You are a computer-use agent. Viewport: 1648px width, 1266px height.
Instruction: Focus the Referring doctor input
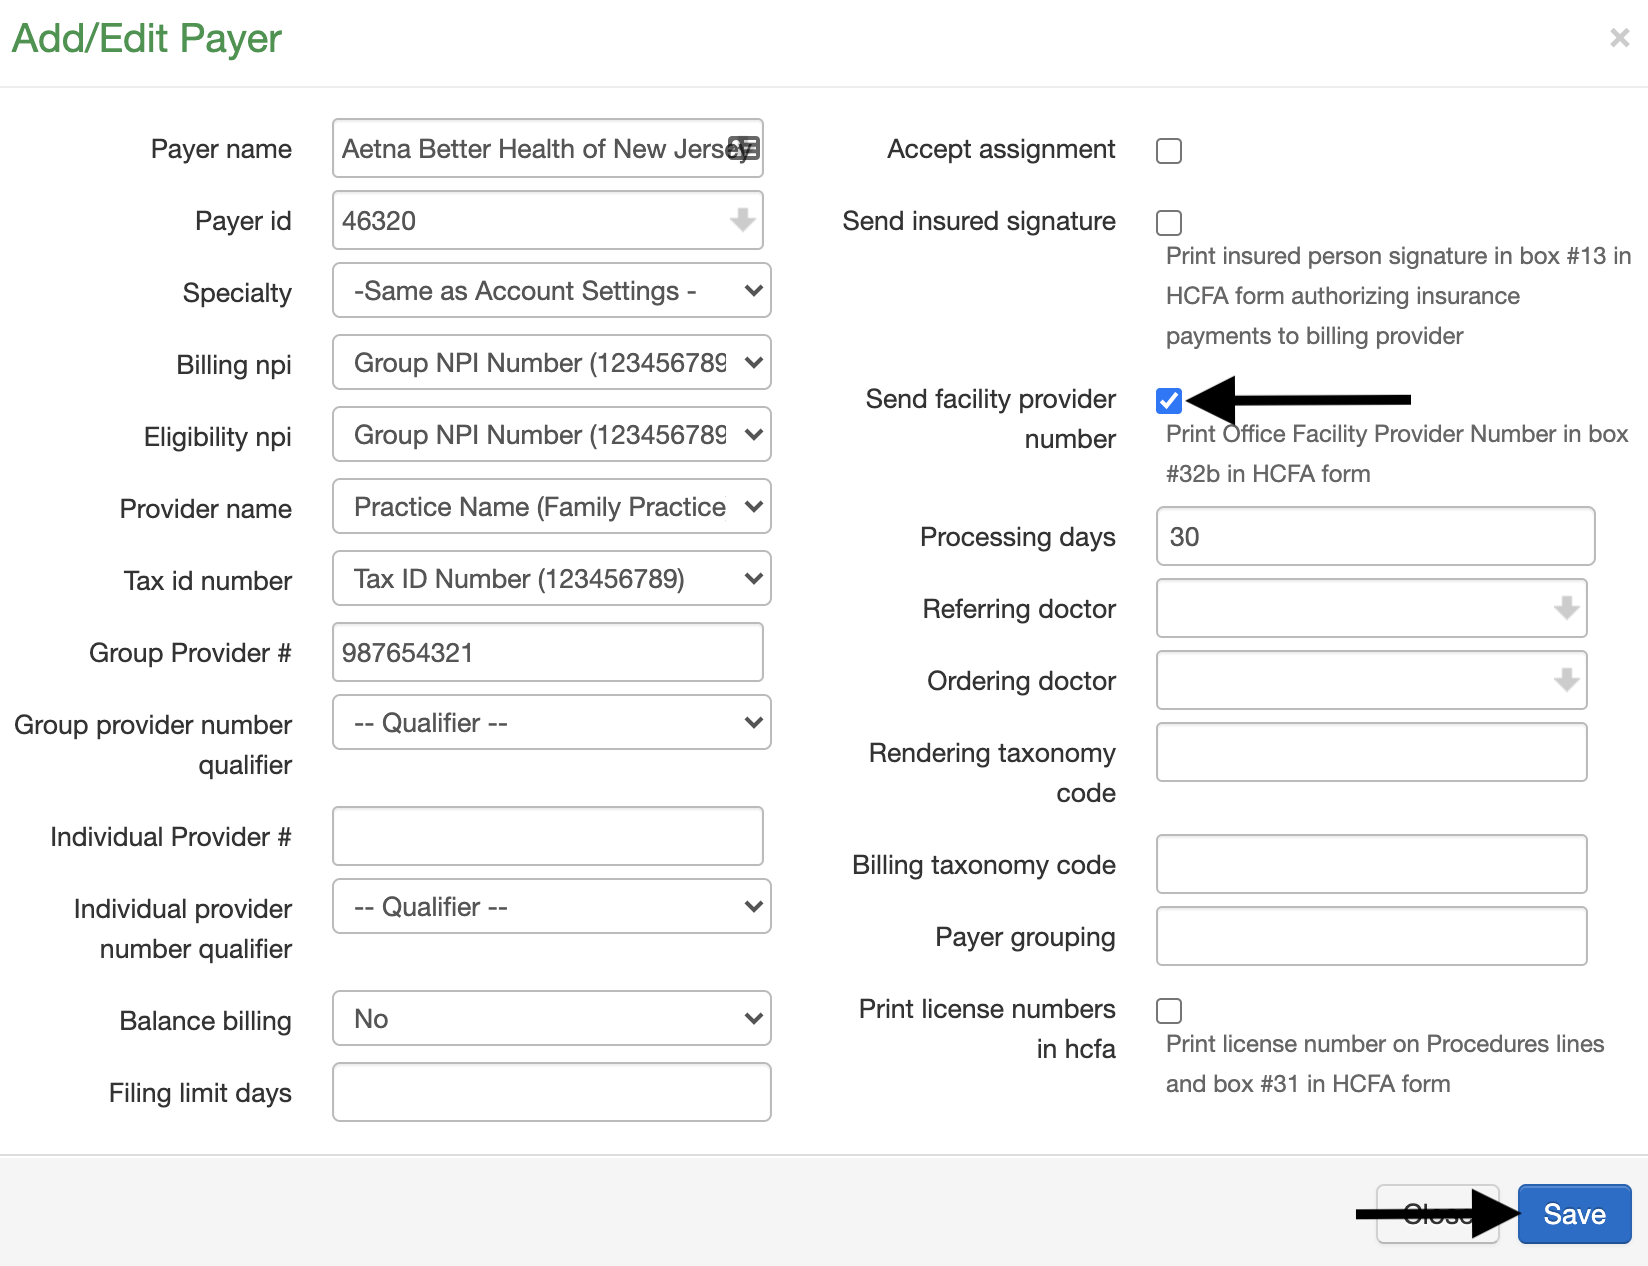coord(1372,608)
